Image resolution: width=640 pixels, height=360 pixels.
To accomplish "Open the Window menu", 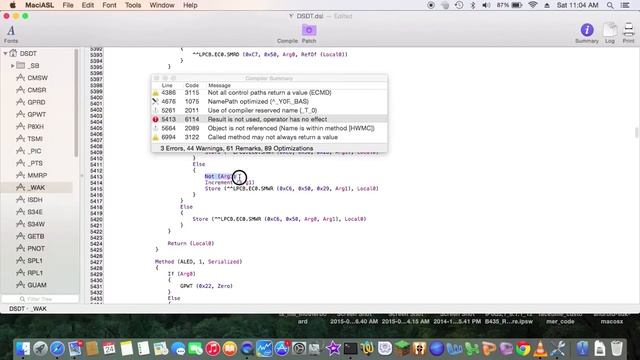I will 162,5.
